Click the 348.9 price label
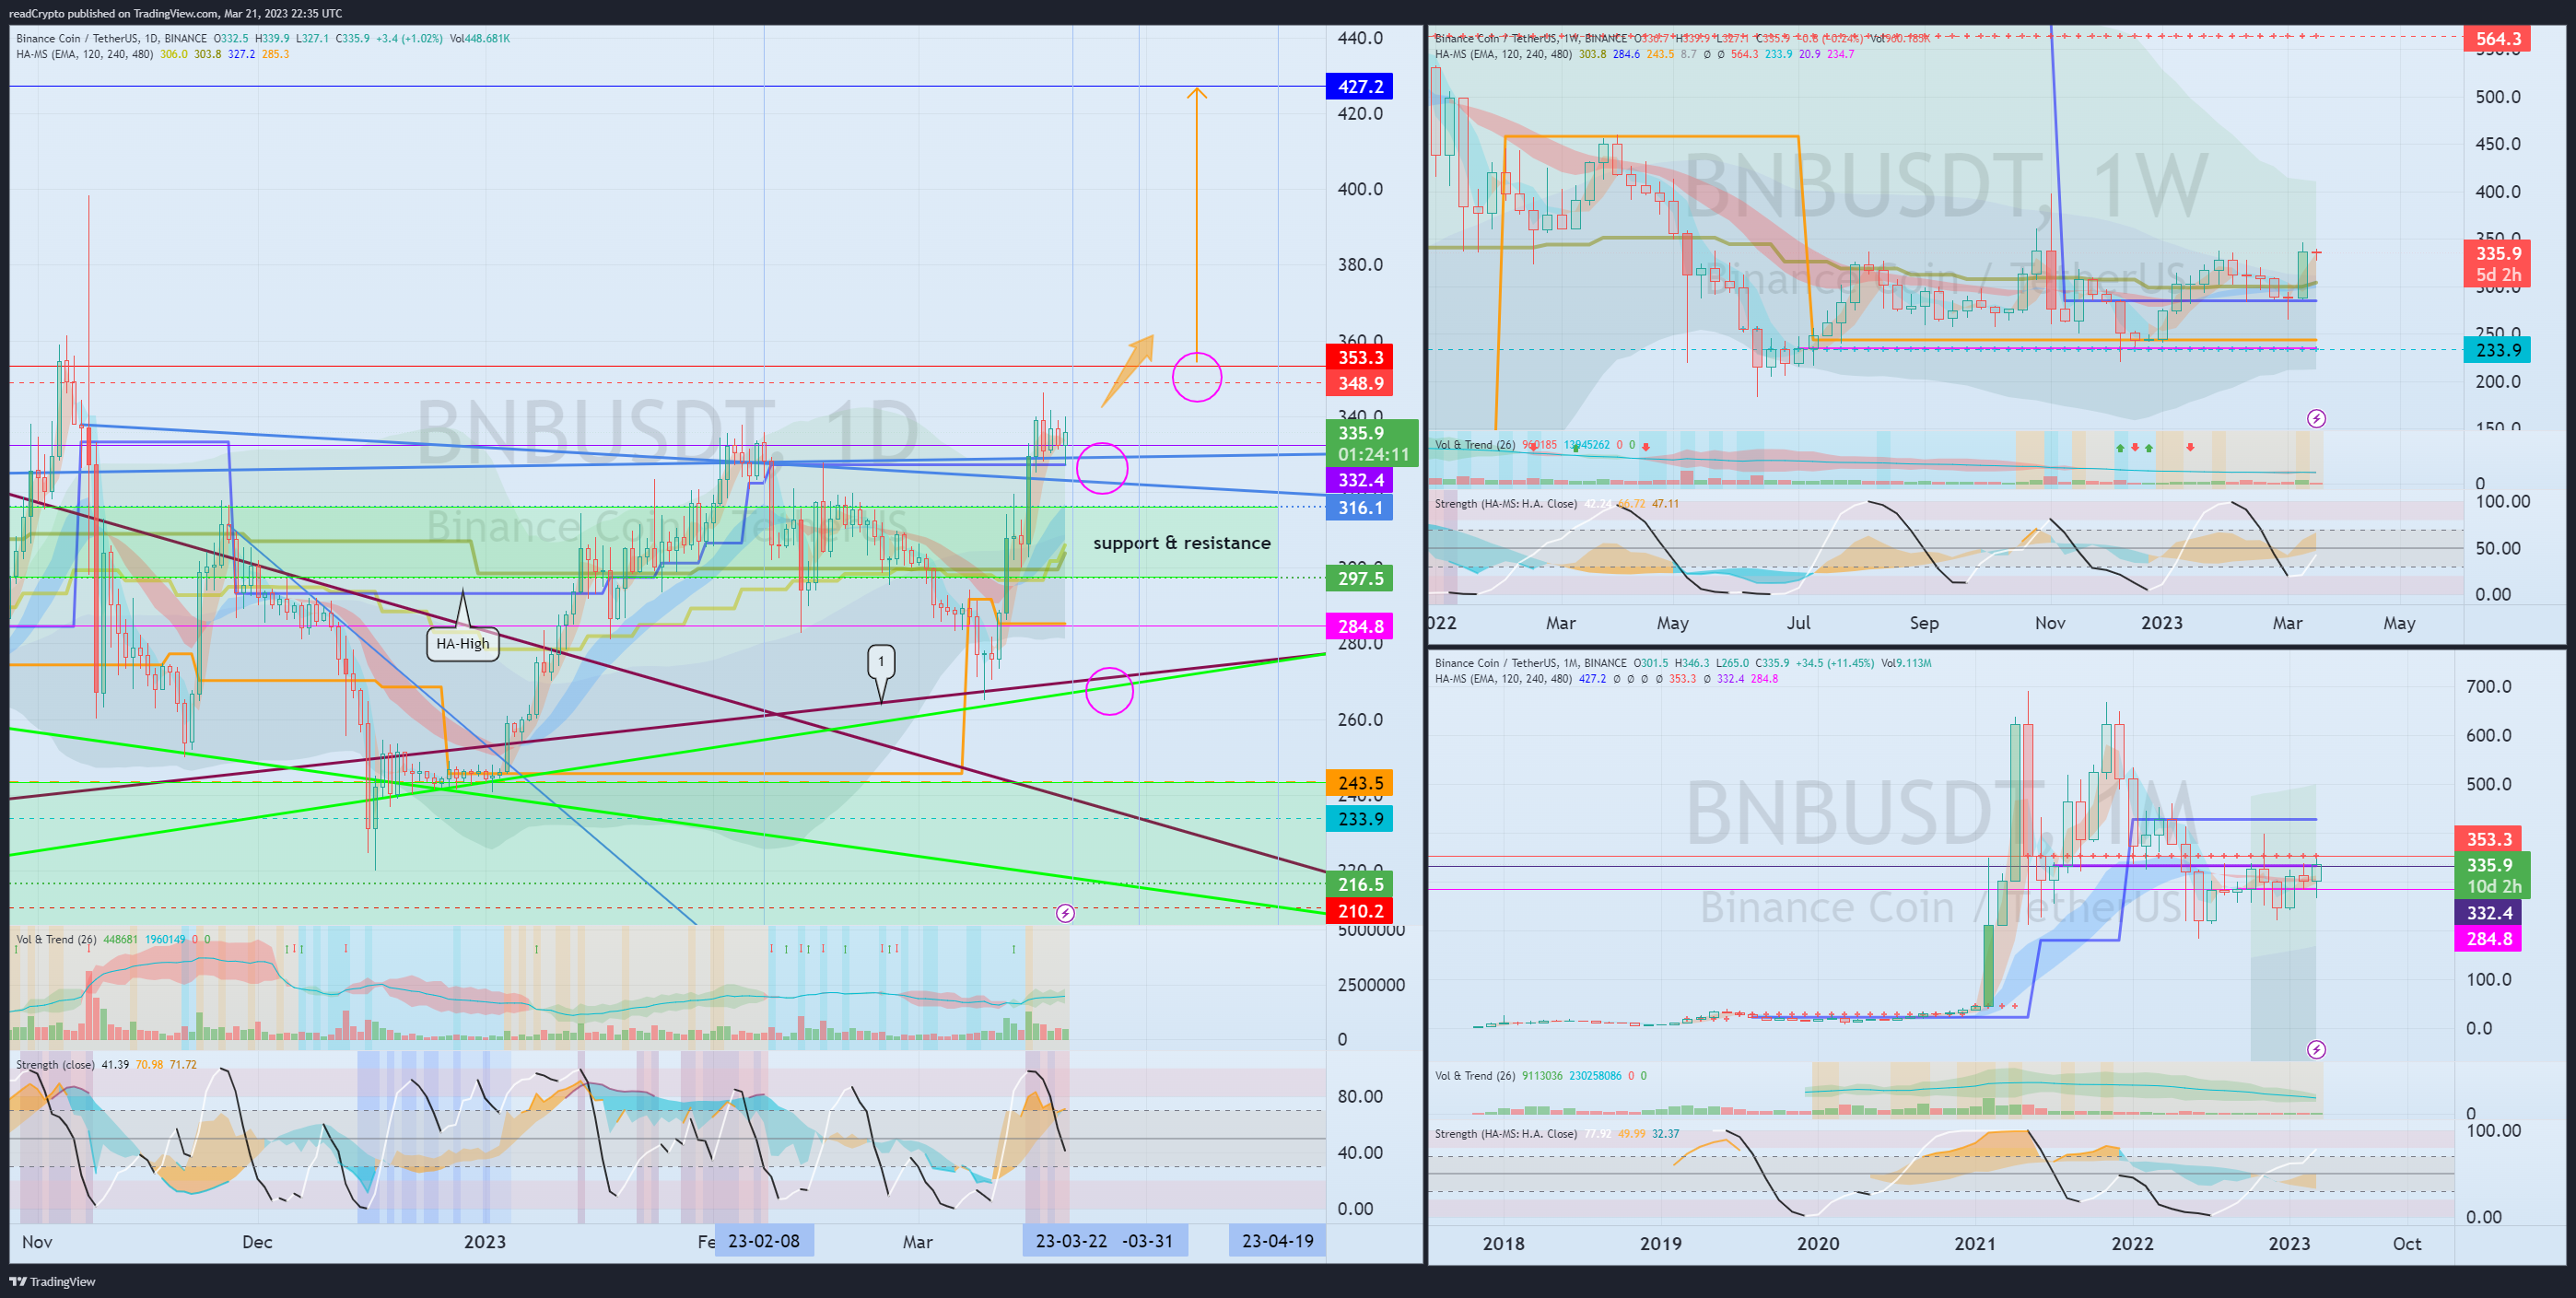 click(x=1359, y=383)
